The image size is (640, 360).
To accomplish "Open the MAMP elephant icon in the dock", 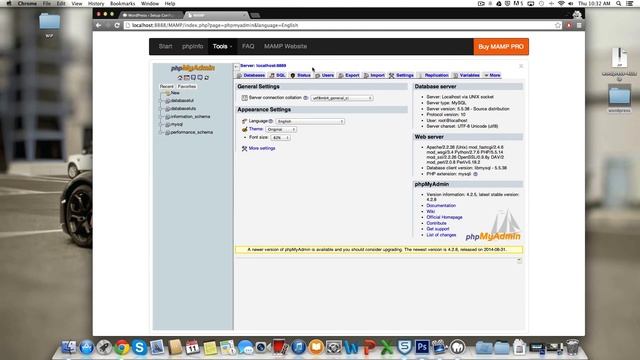I will [458, 347].
